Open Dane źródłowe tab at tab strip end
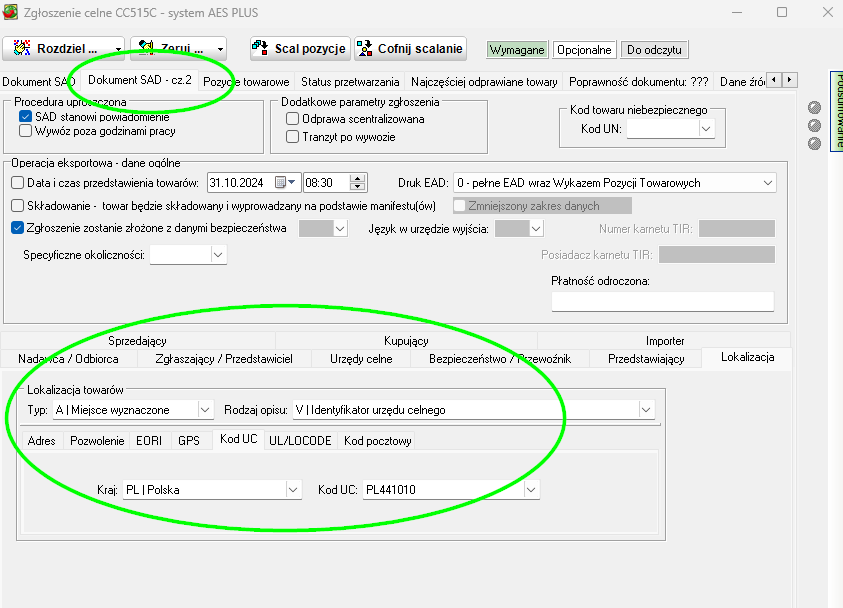 point(742,82)
